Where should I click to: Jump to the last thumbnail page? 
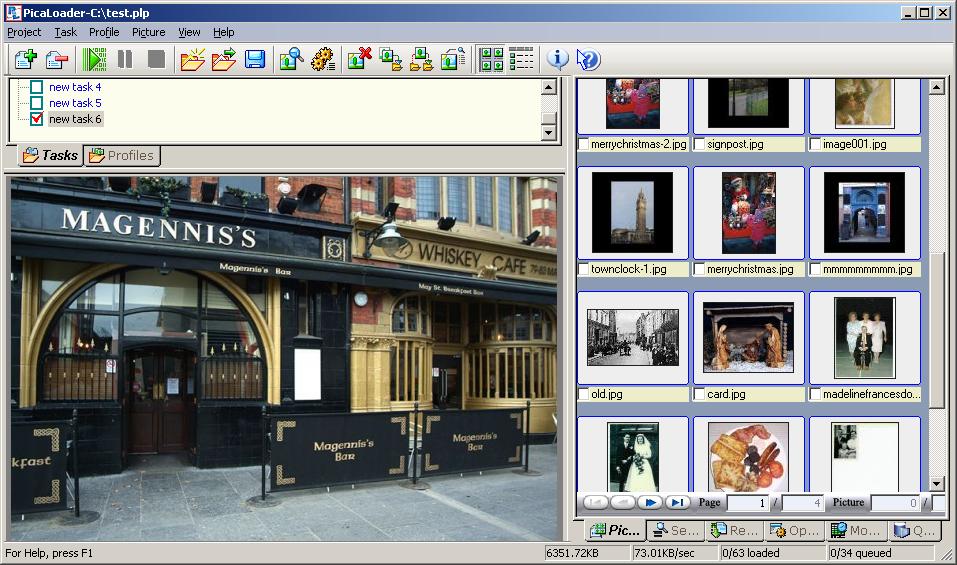(677, 502)
